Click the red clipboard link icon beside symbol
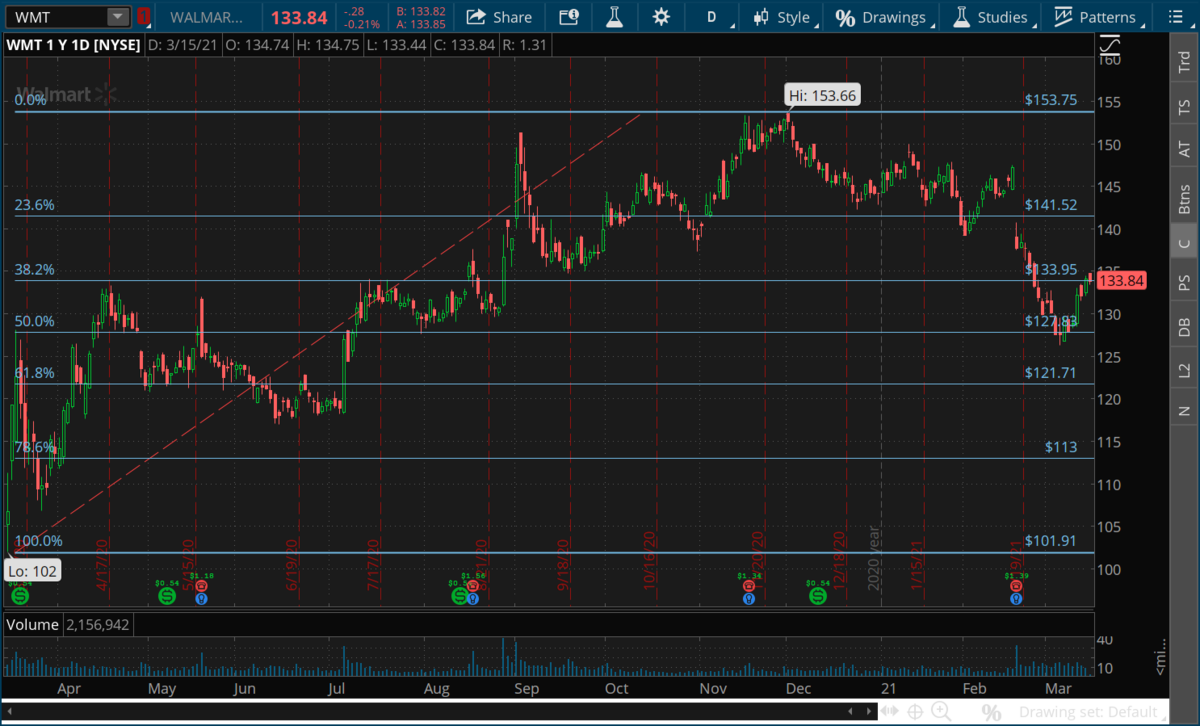 [x=145, y=17]
